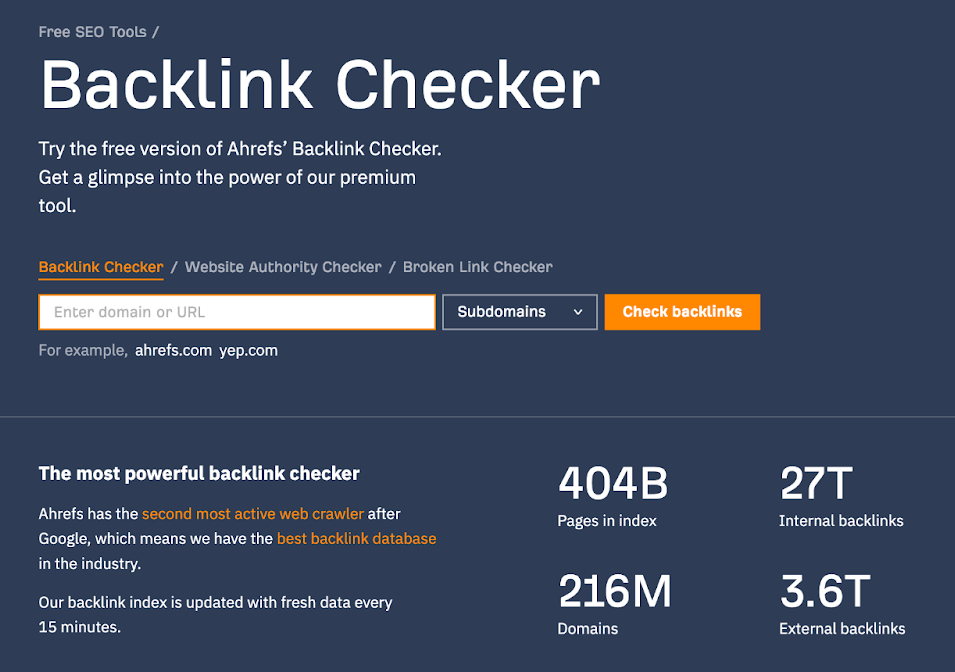Open the best backlink database link
This screenshot has height=672, width=955.
click(x=357, y=538)
